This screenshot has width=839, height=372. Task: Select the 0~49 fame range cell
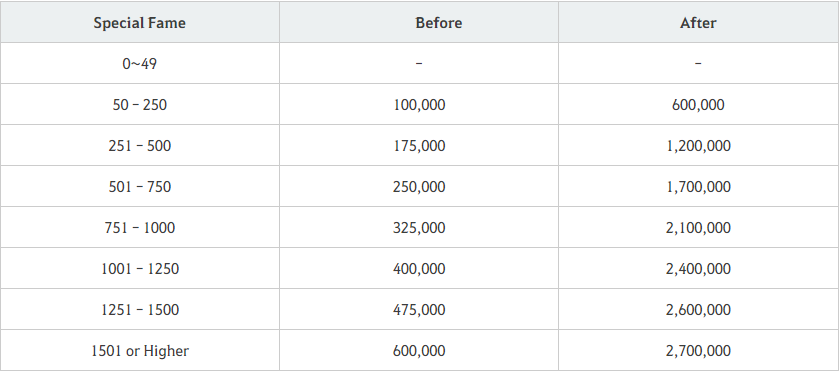(140, 63)
